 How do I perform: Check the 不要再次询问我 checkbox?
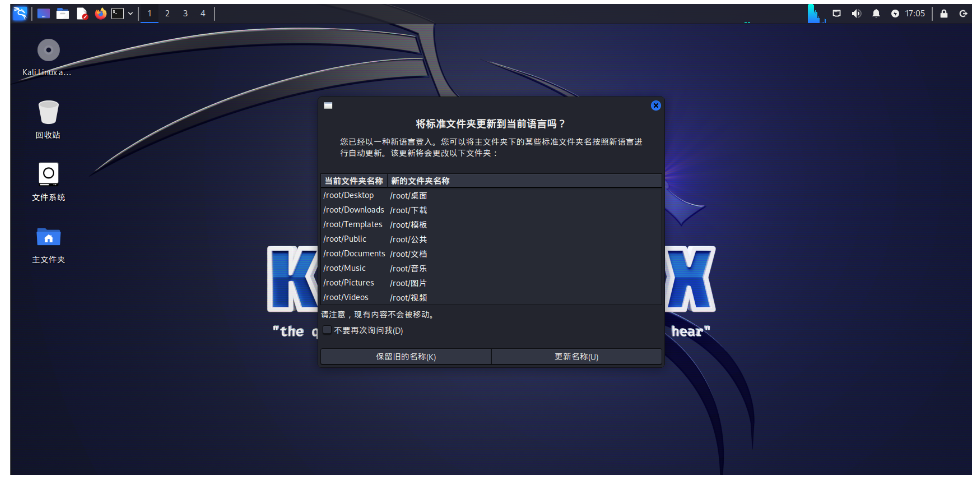coord(327,330)
